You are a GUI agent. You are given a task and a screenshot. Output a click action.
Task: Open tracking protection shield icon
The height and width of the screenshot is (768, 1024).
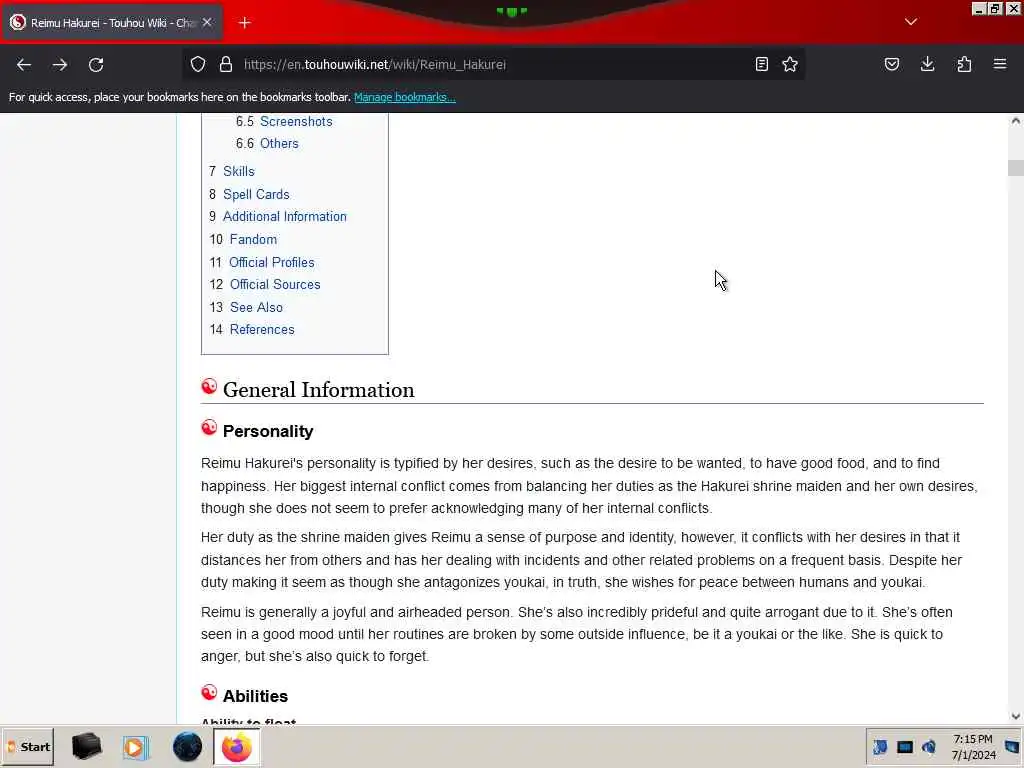(x=198, y=64)
